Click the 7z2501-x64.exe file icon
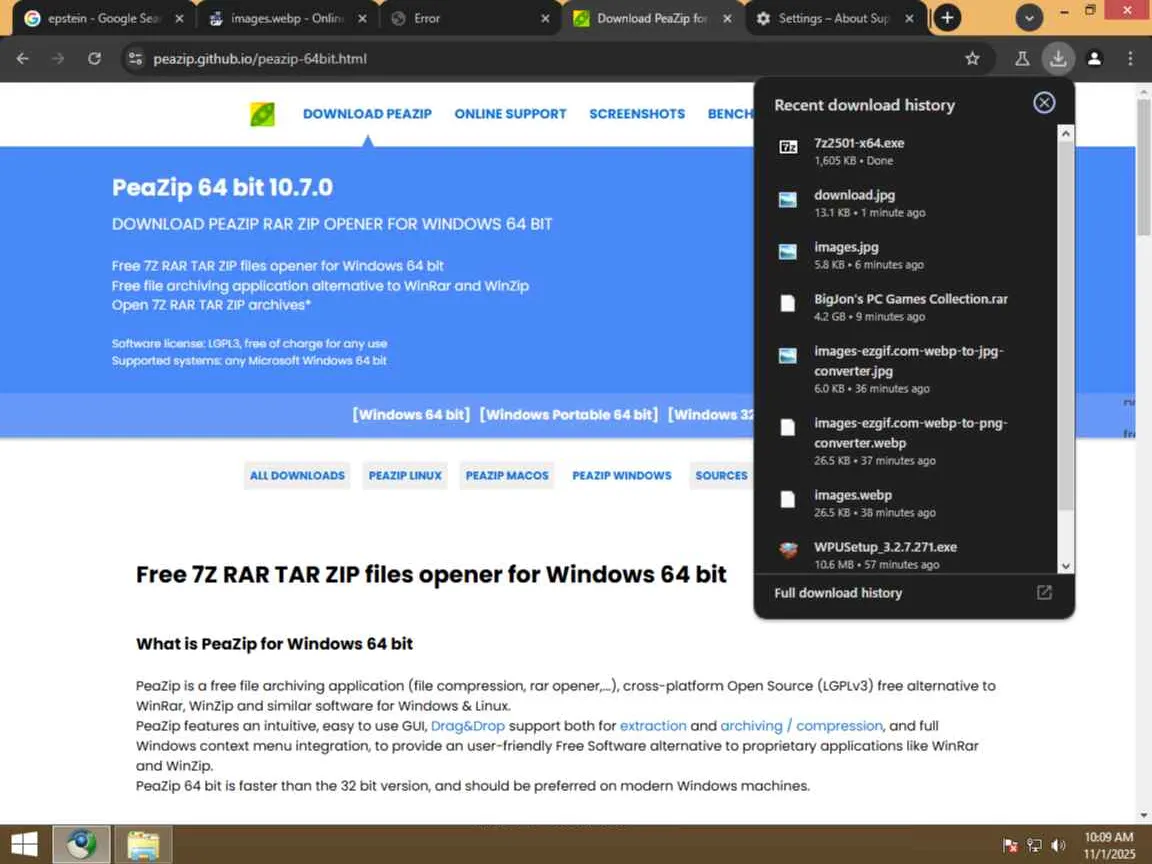 point(788,147)
